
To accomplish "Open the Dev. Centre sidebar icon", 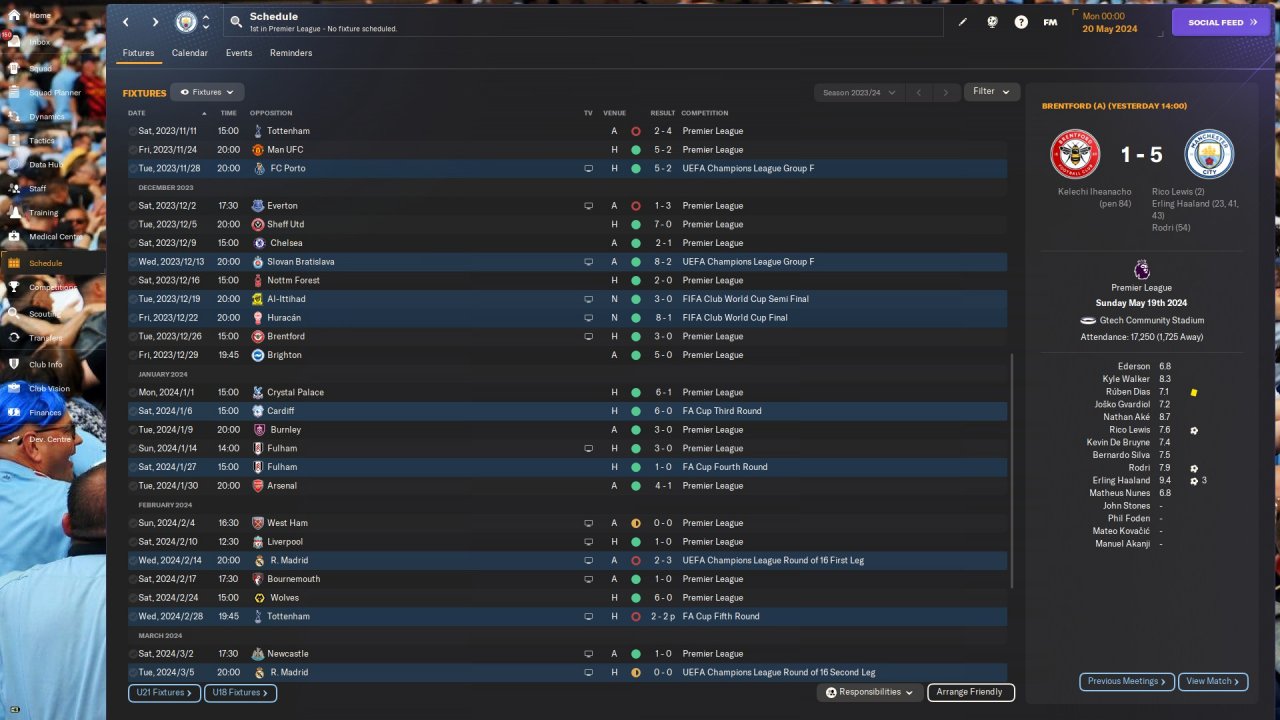I will coord(14,439).
